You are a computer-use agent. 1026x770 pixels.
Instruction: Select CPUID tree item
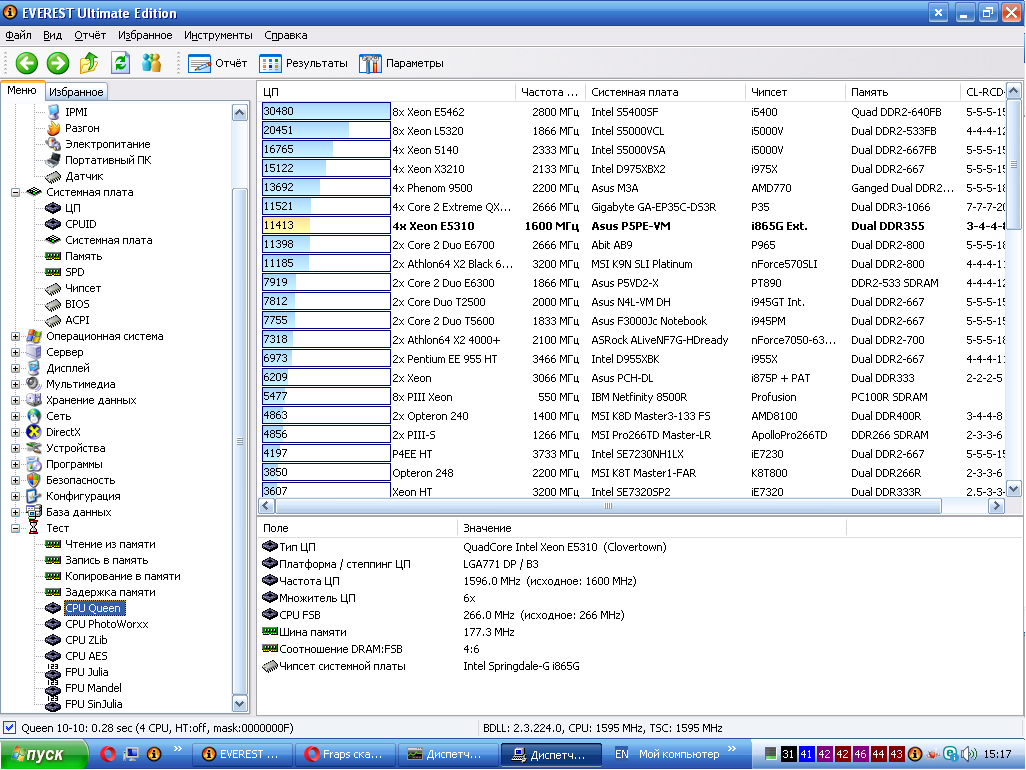80,224
